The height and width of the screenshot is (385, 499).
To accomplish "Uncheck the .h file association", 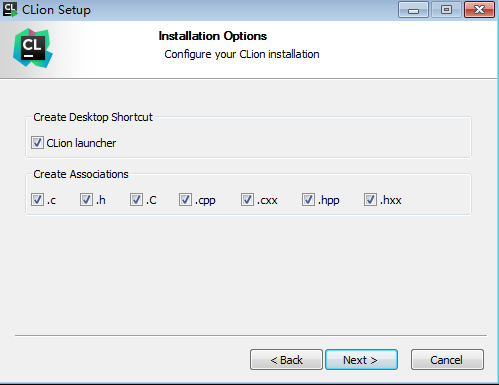I will pos(86,200).
